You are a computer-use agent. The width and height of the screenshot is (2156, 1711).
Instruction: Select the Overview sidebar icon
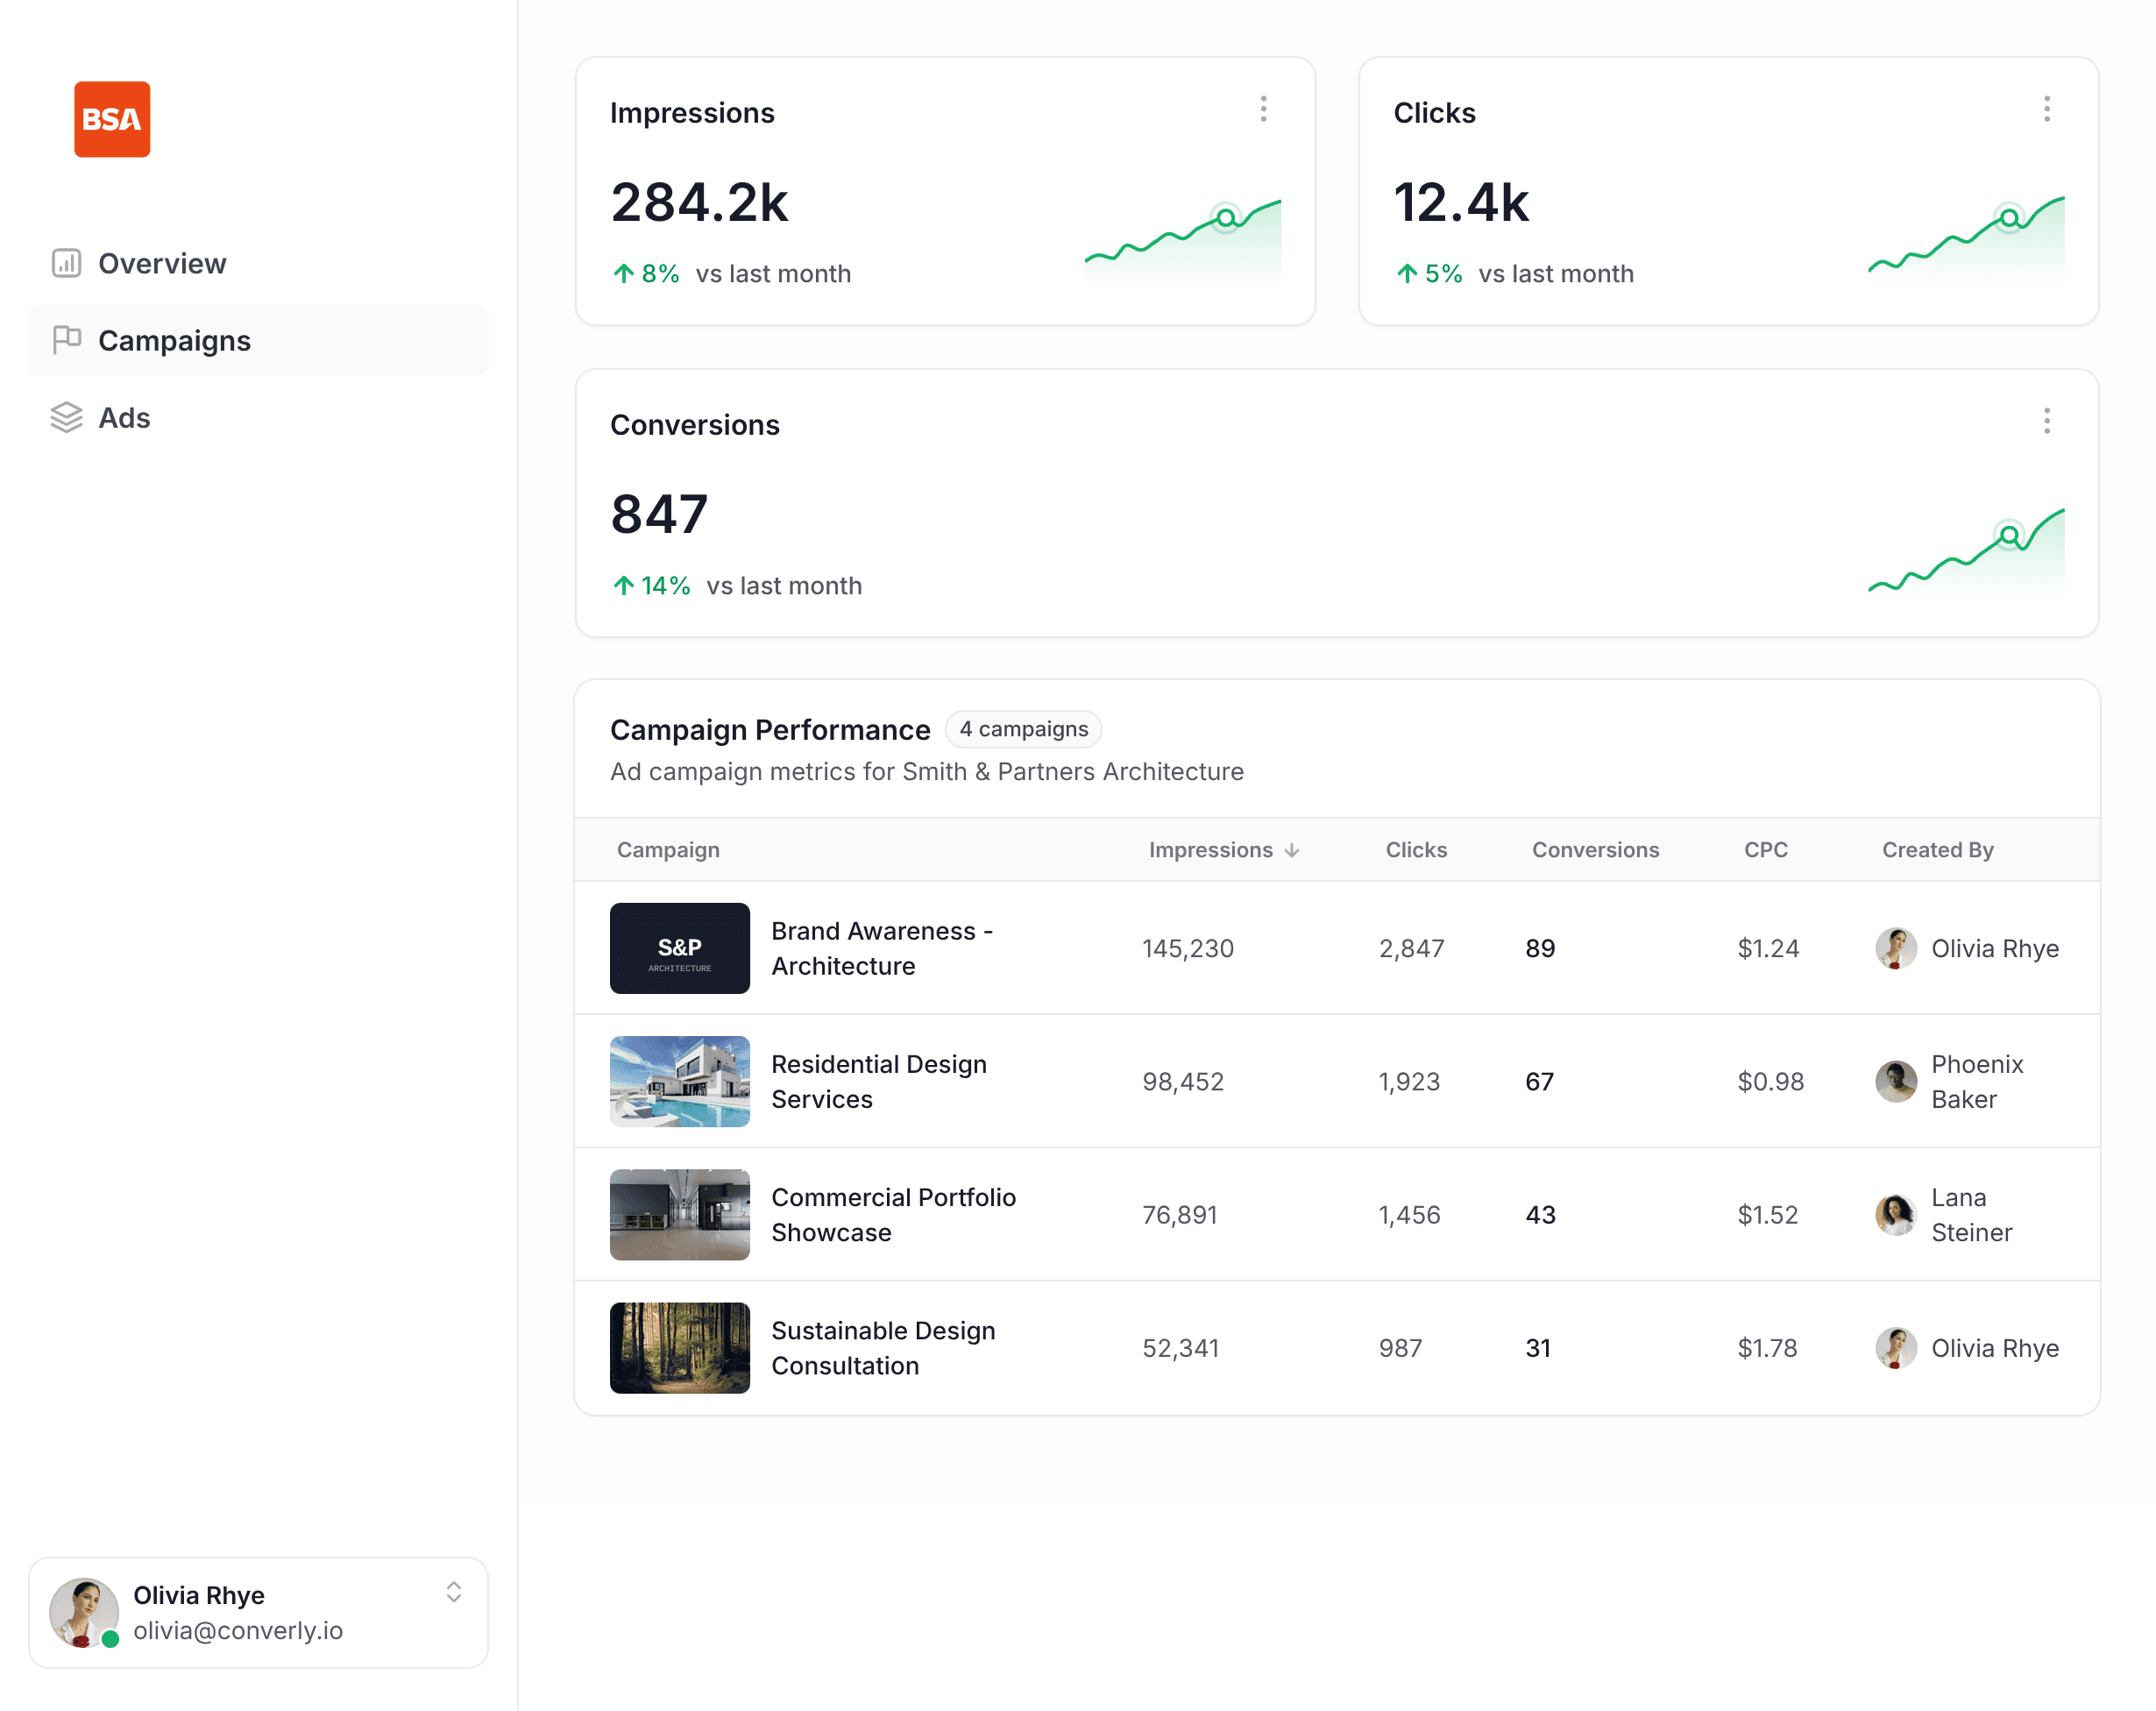66,263
